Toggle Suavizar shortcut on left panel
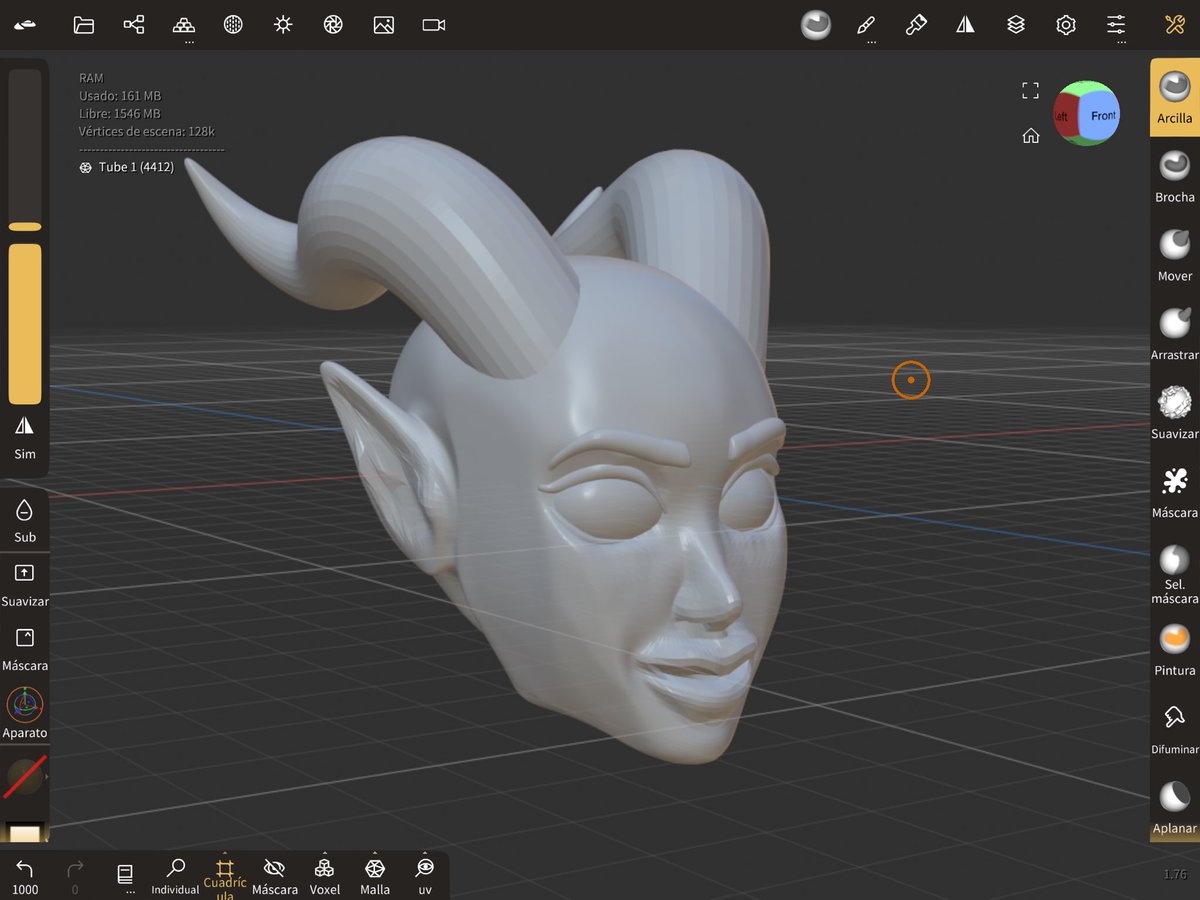Screen dimensions: 1200x900 [x=25, y=584]
